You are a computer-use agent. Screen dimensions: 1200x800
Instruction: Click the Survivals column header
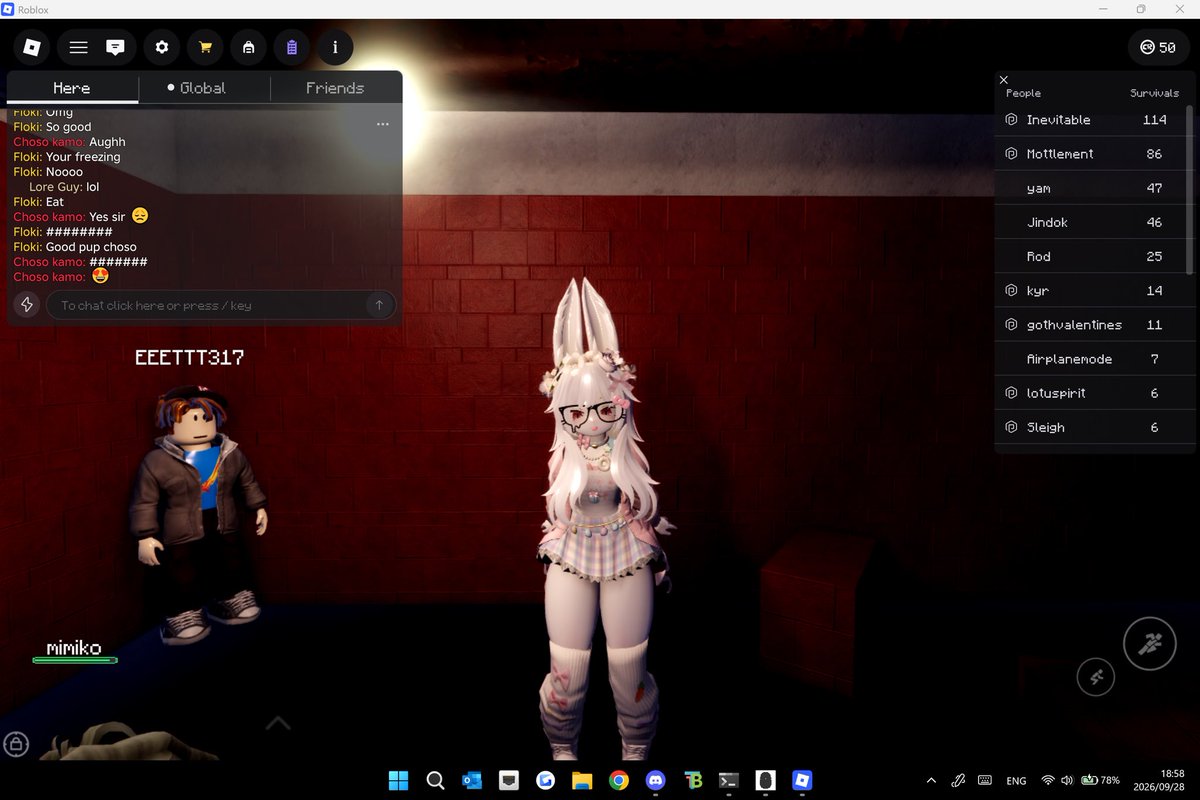1154,93
